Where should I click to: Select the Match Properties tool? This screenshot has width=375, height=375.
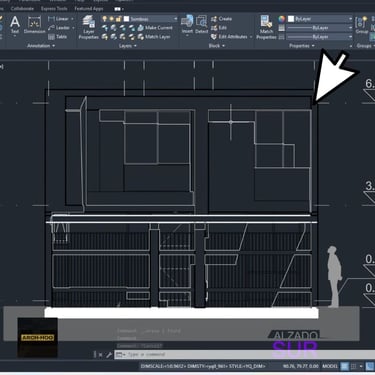tap(266, 27)
